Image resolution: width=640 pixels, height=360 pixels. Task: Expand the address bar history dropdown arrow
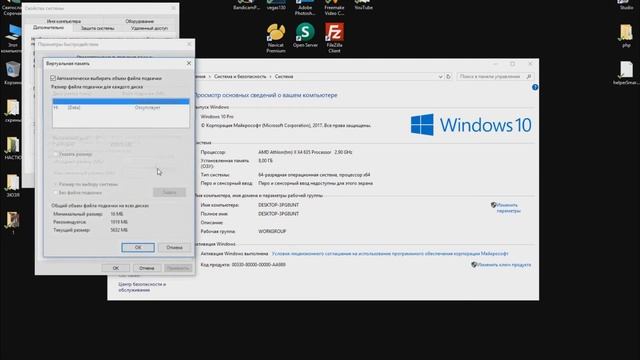[440, 76]
